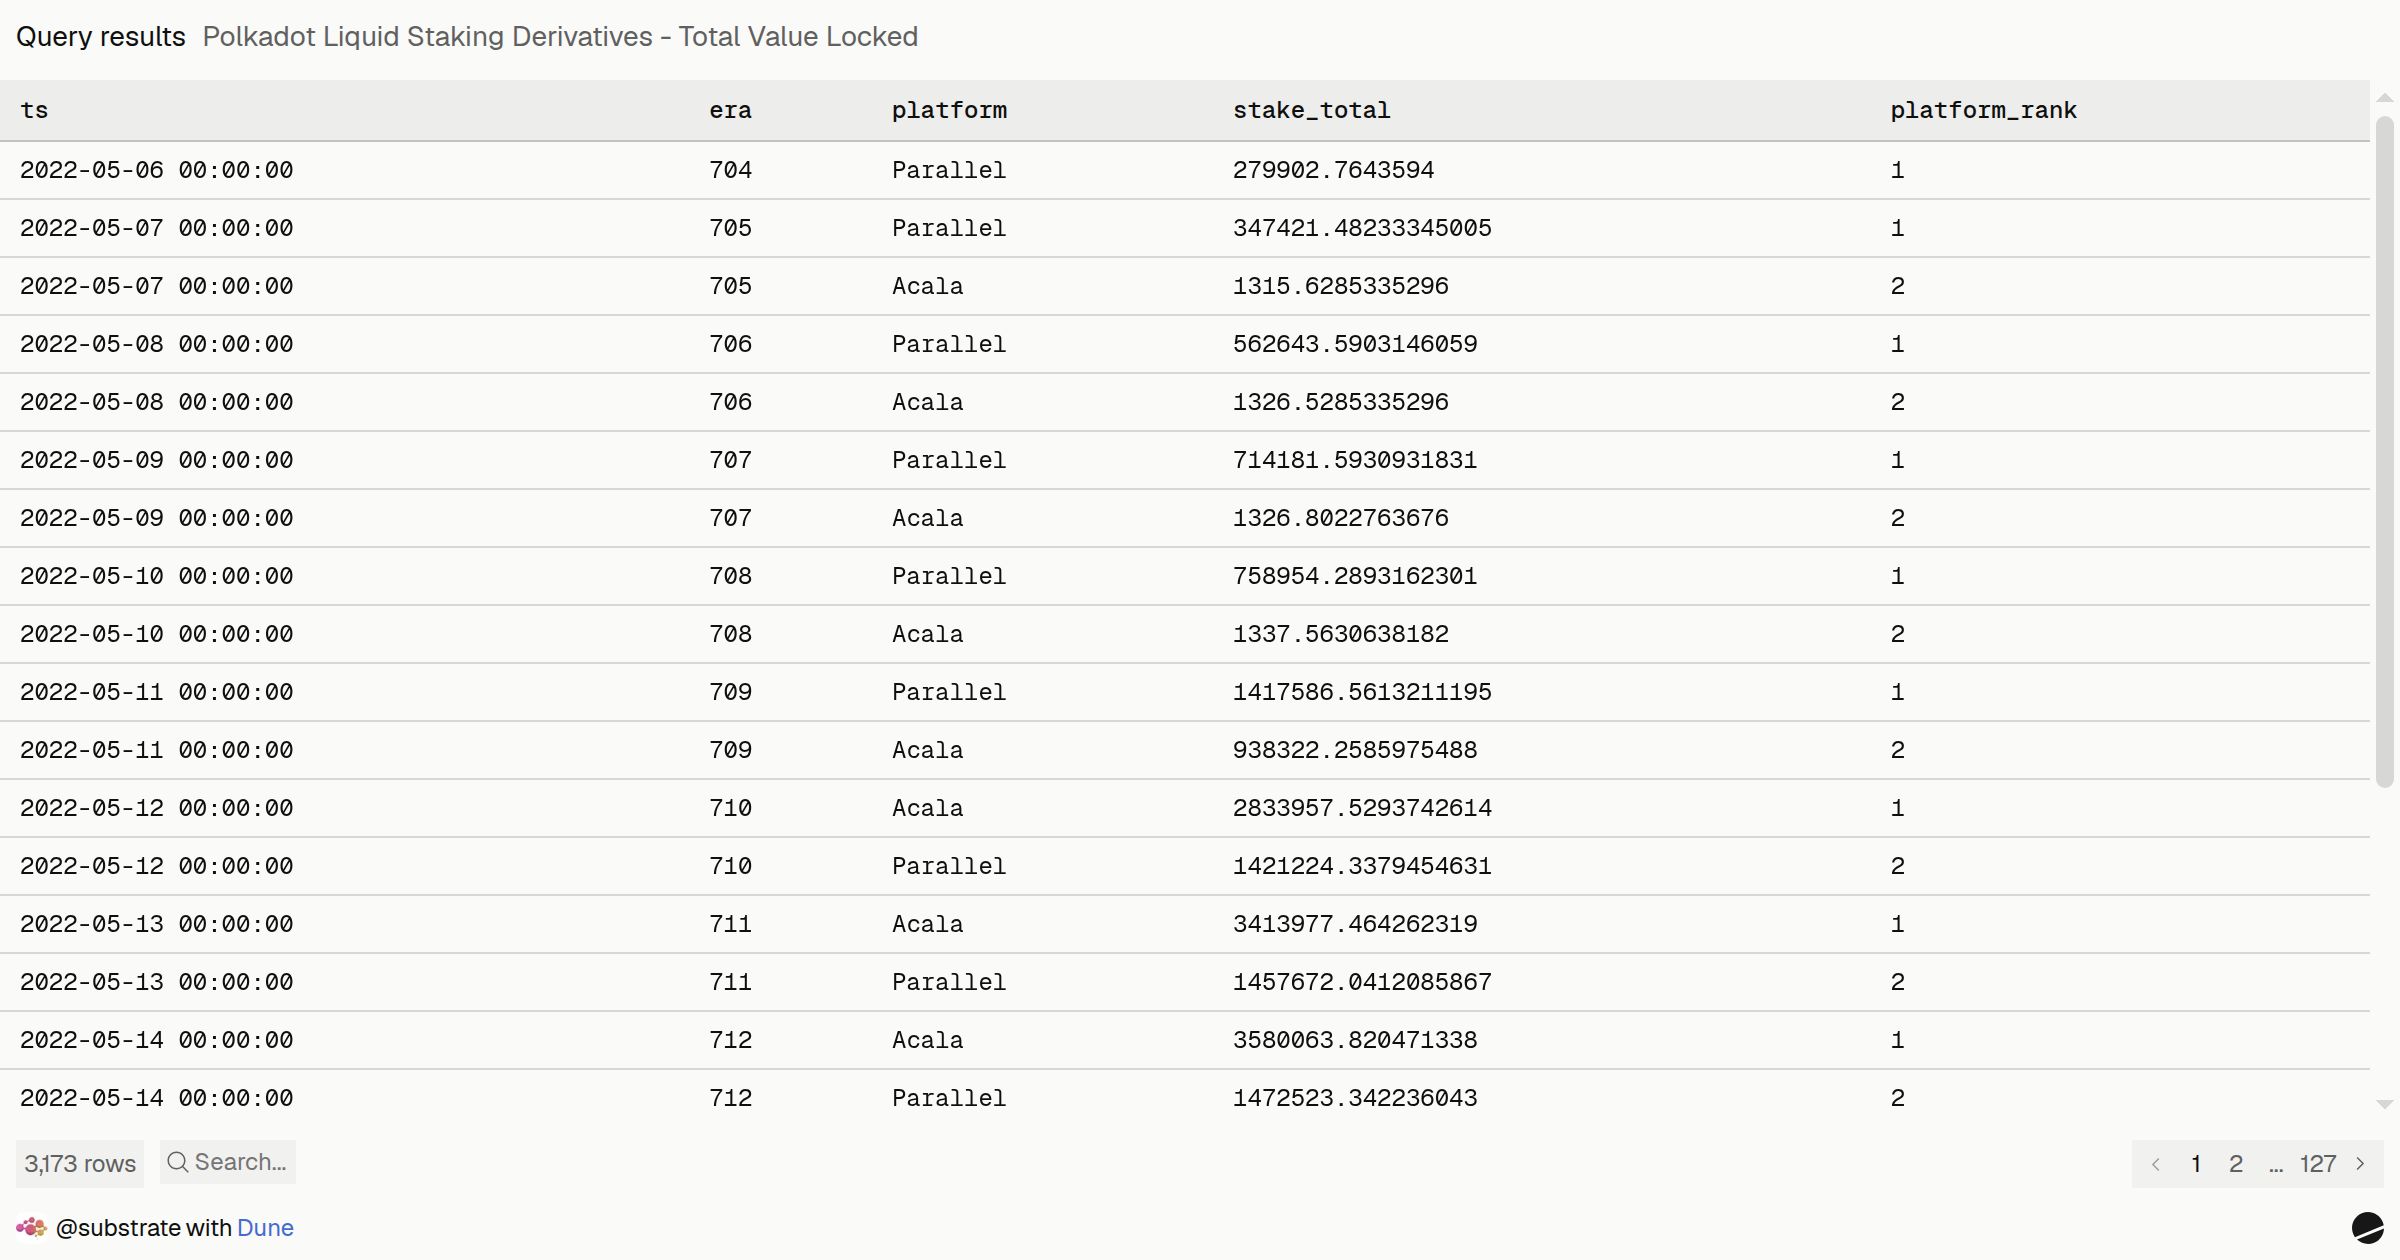Click the Dune logo icon at bottom right
This screenshot has width=2400, height=1260.
point(2367,1227)
